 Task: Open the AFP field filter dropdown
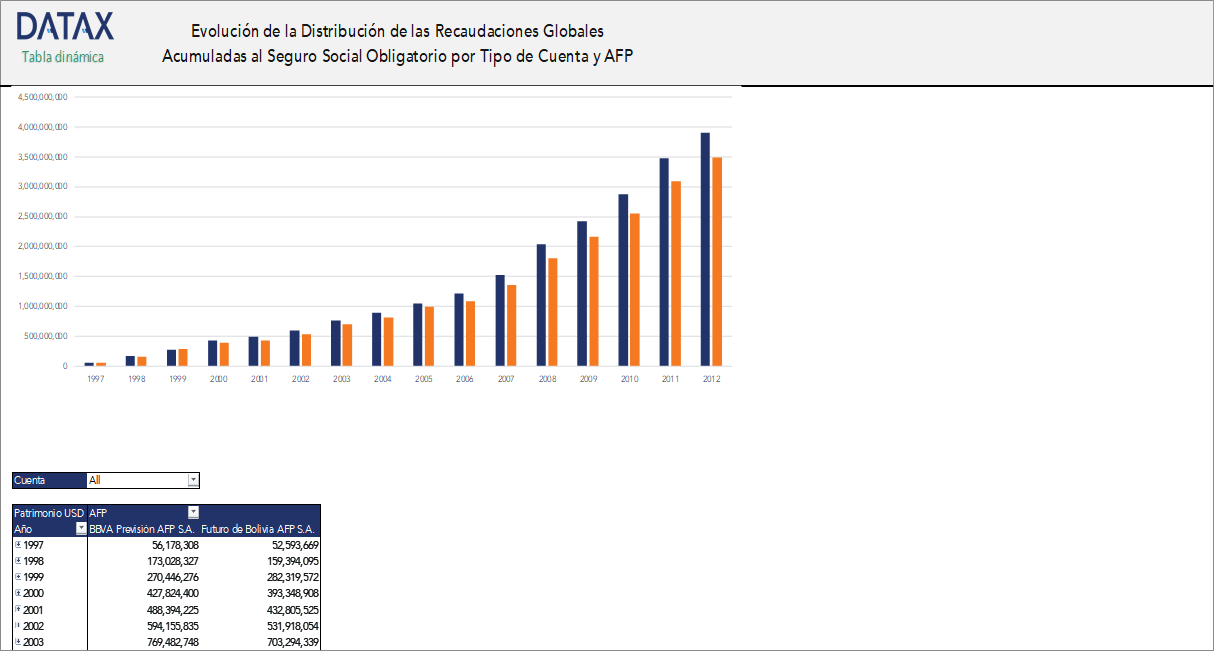pos(193,512)
